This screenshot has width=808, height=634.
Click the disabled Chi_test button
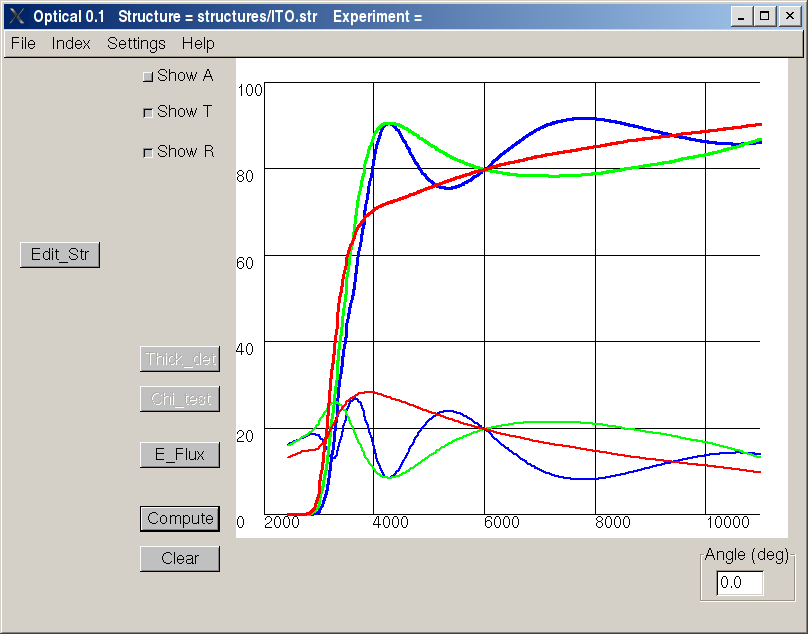[x=180, y=399]
